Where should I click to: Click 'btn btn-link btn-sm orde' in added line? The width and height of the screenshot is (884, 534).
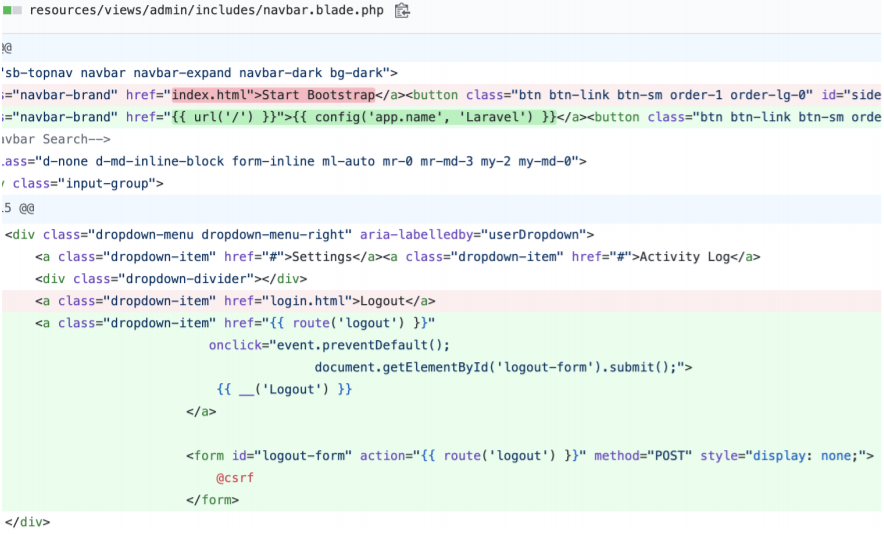click(x=790, y=117)
